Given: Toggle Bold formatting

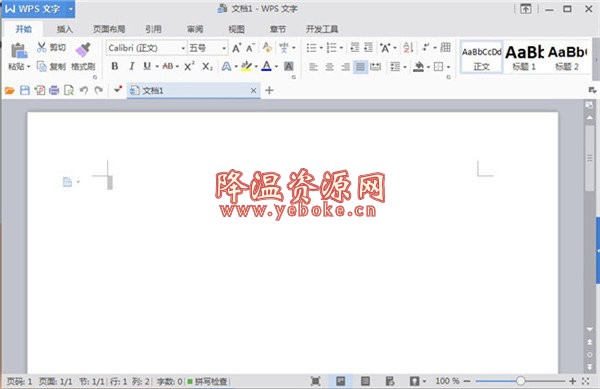Looking at the screenshot, I should [114, 67].
